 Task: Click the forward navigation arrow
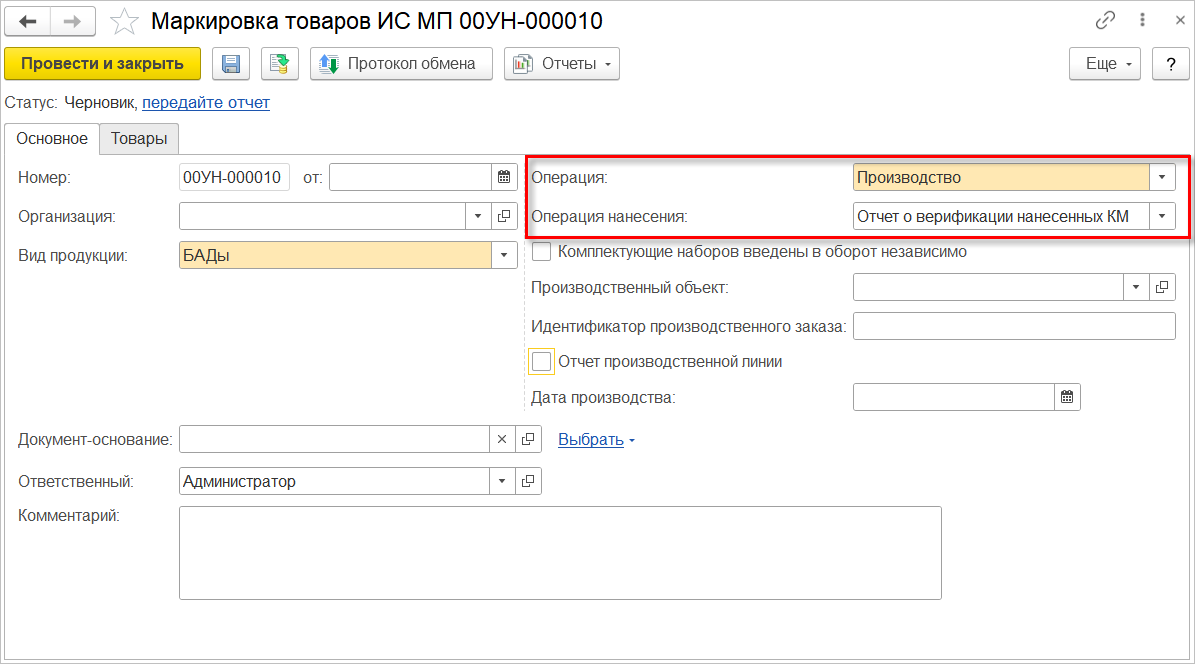pos(72,21)
